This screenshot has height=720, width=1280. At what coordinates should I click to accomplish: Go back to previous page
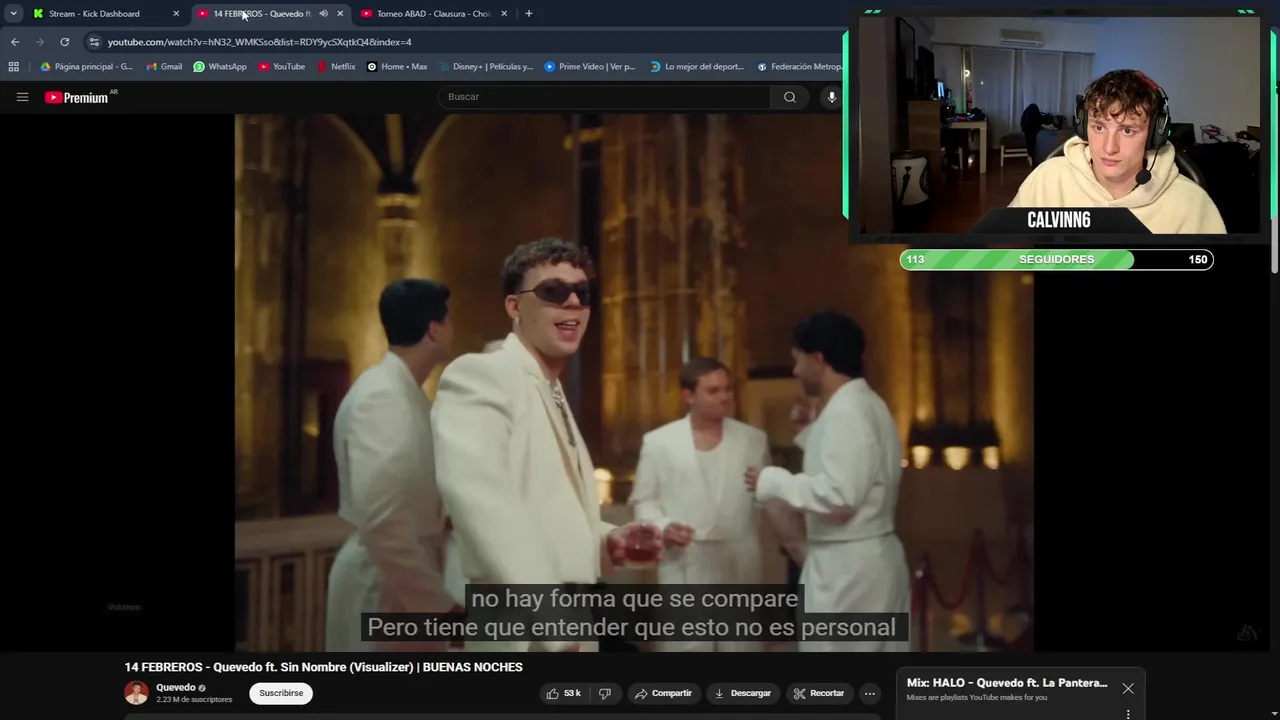14,42
